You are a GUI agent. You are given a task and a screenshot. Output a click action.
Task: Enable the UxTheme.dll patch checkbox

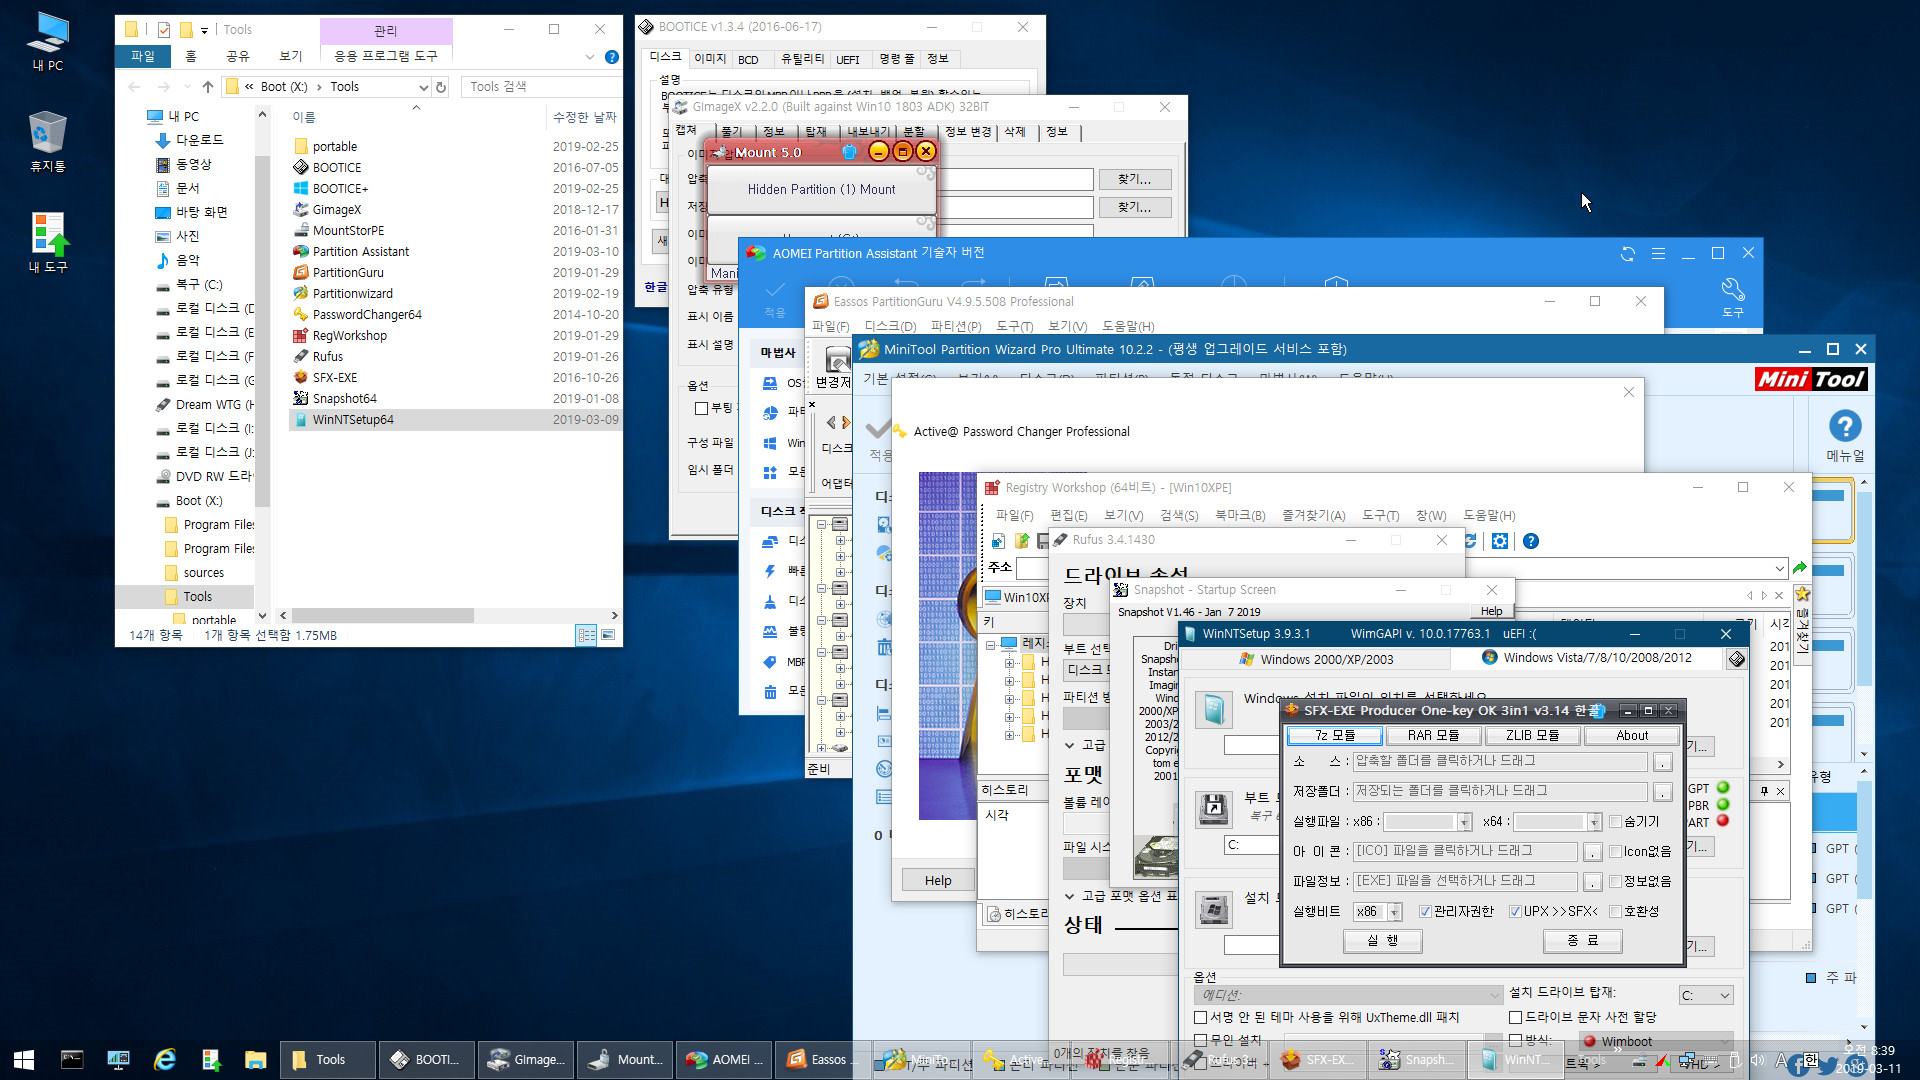(x=1200, y=1017)
